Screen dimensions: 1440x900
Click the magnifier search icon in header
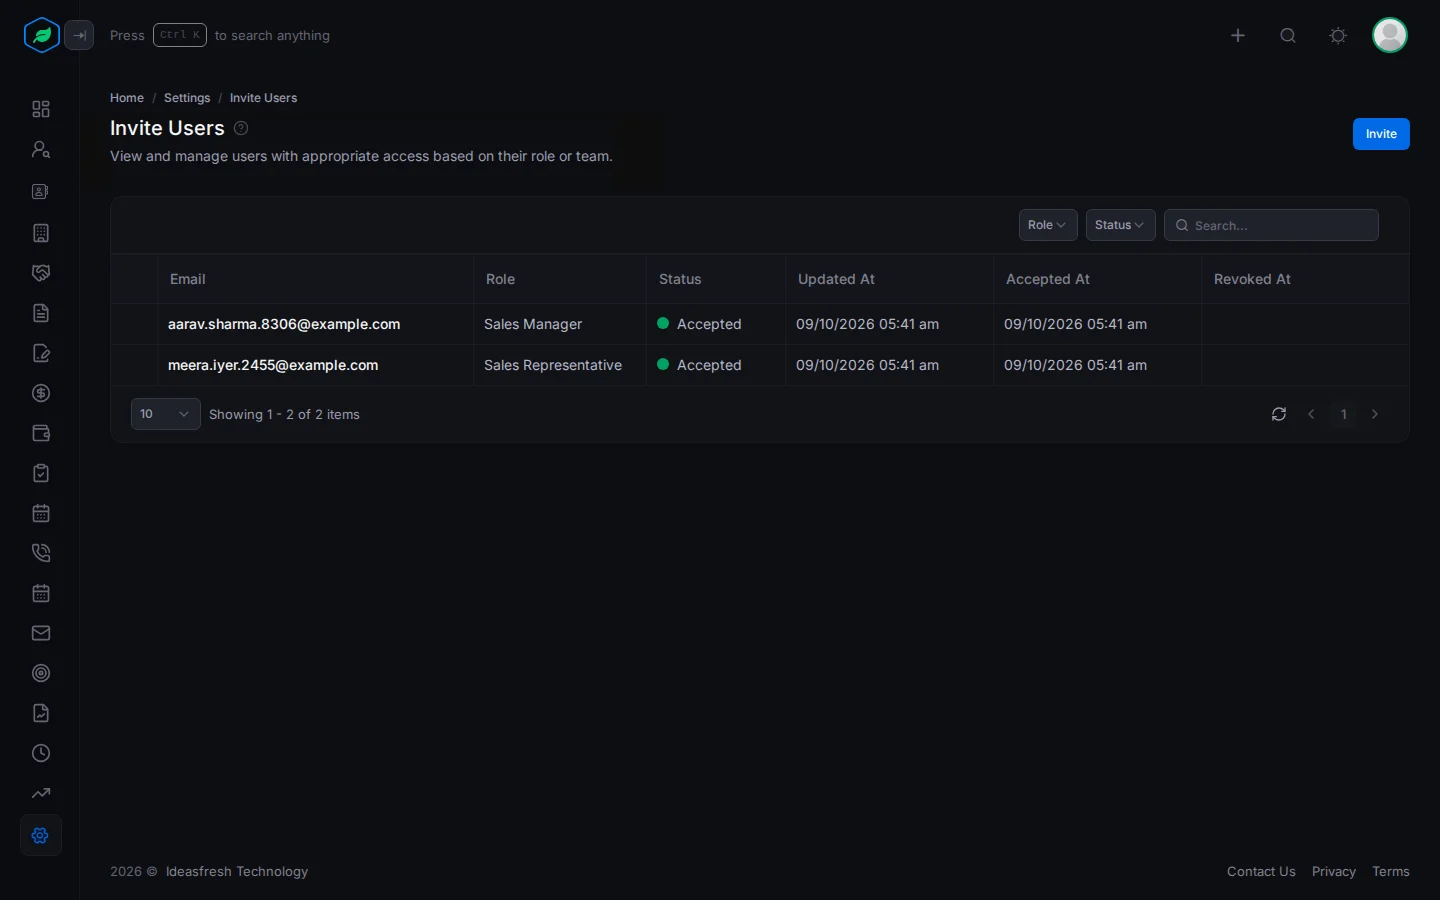click(x=1288, y=35)
